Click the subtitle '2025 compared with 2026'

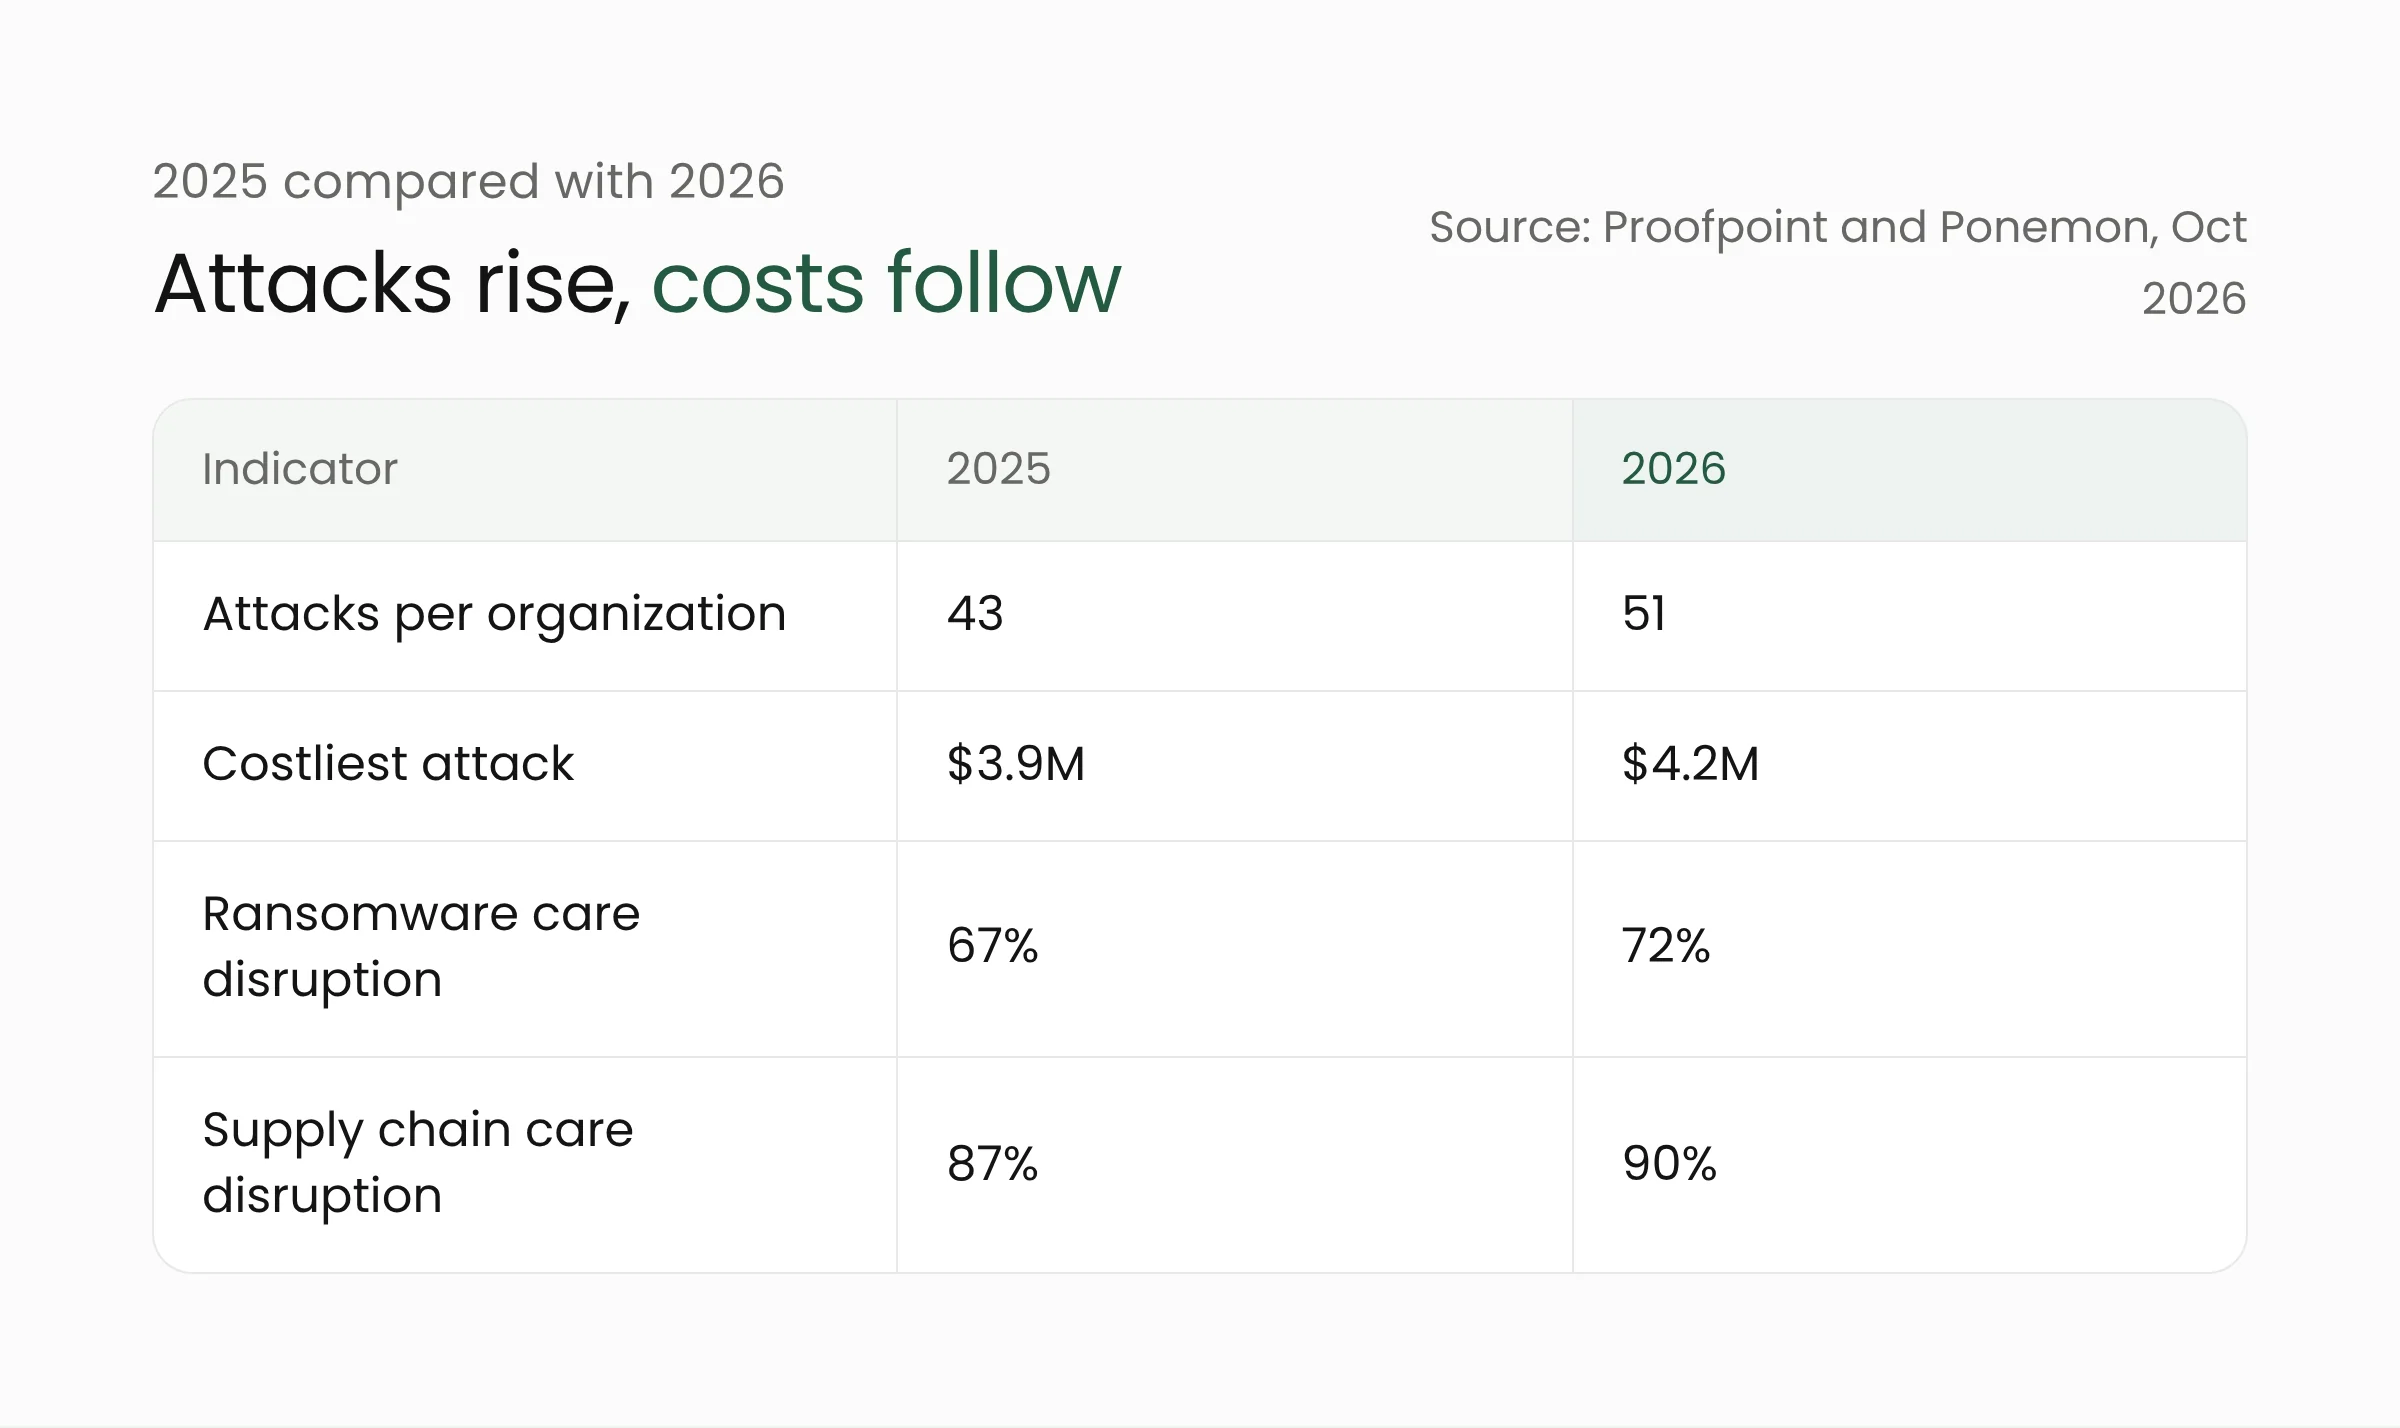point(468,182)
